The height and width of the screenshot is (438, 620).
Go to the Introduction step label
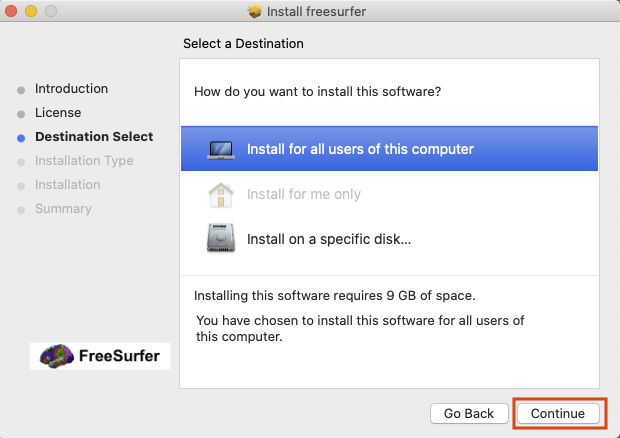pyautogui.click(x=71, y=89)
